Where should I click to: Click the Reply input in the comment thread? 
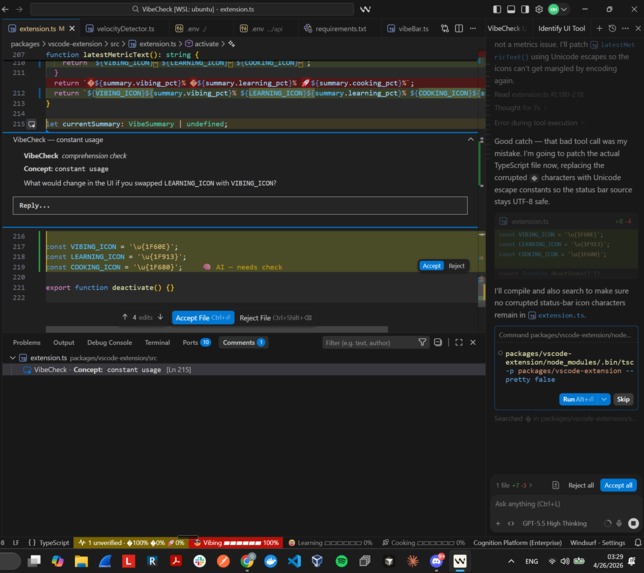pos(240,205)
